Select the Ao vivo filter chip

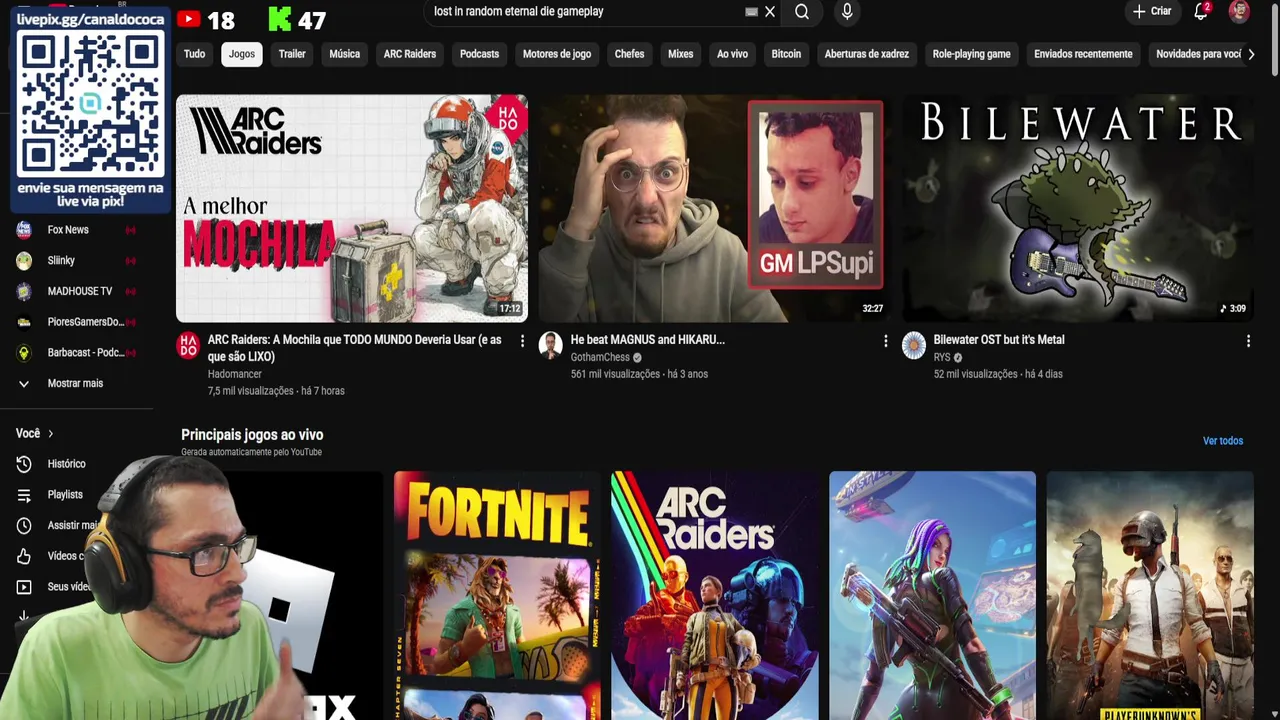(x=732, y=54)
